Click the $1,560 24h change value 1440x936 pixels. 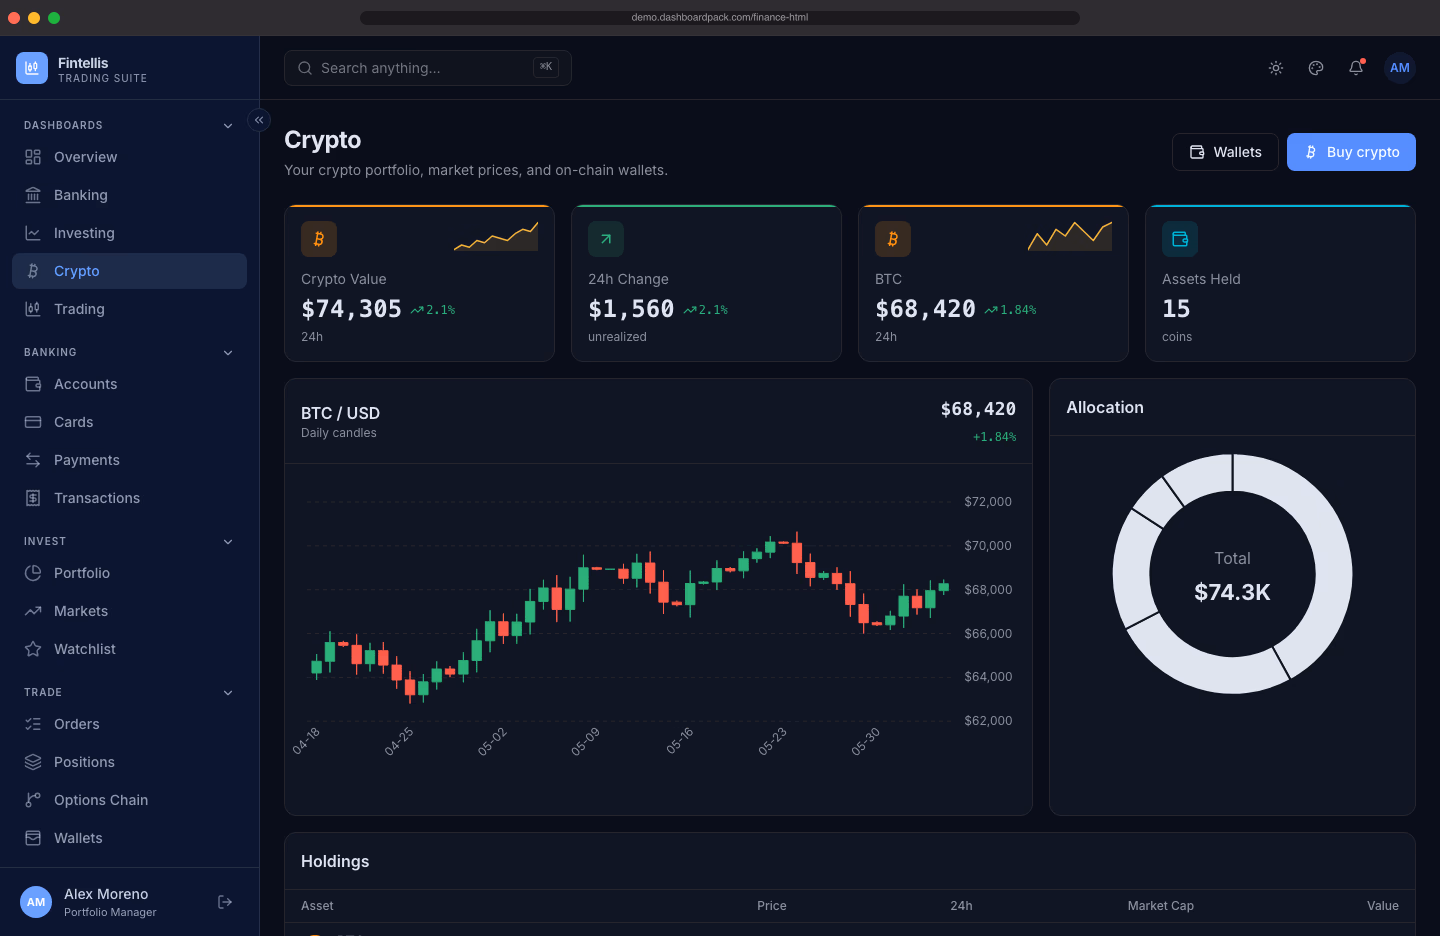pyautogui.click(x=631, y=309)
